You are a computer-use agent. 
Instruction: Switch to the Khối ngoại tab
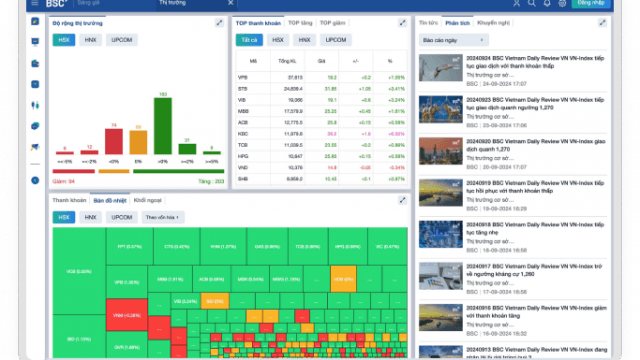[147, 200]
